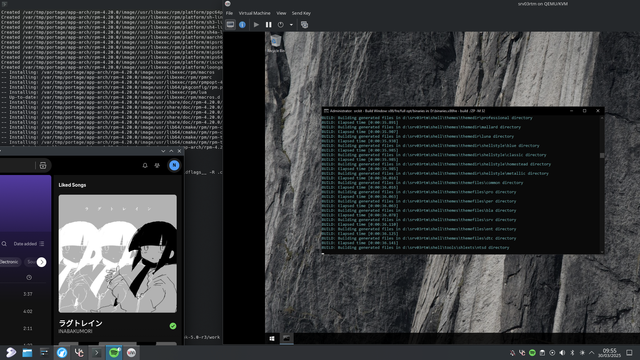Expand shutdown options dropdown arrow
Screen dimensions: 640x360
pos(291,24)
